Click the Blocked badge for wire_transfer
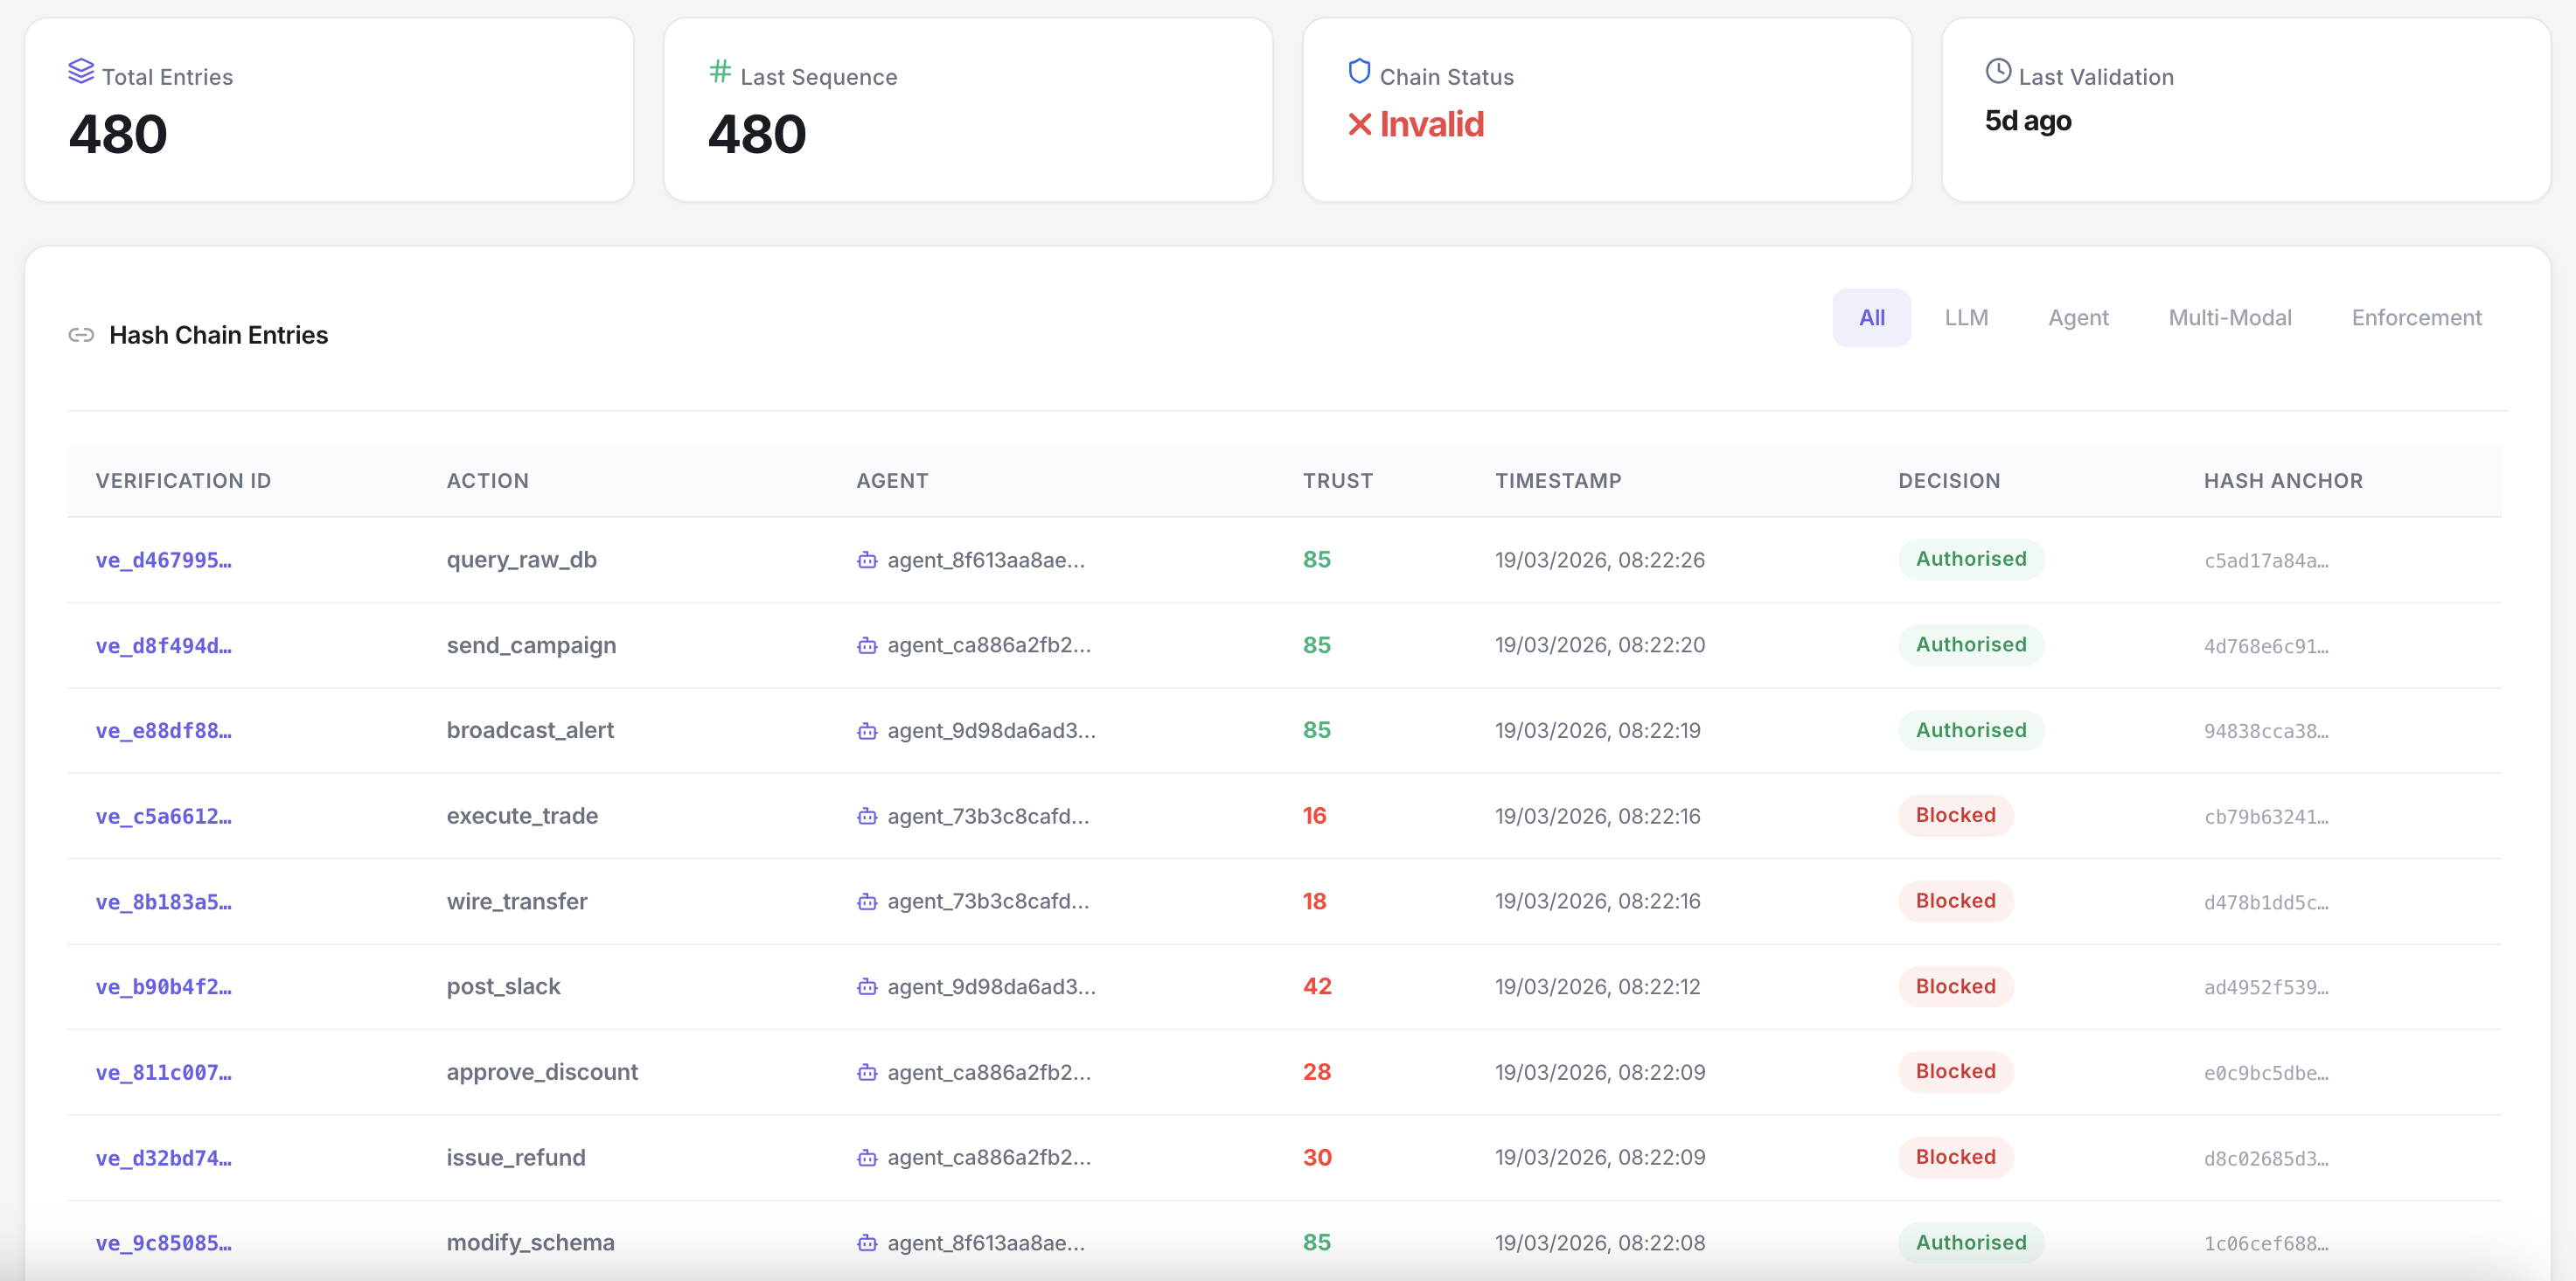The width and height of the screenshot is (2576, 1281). (x=1955, y=901)
